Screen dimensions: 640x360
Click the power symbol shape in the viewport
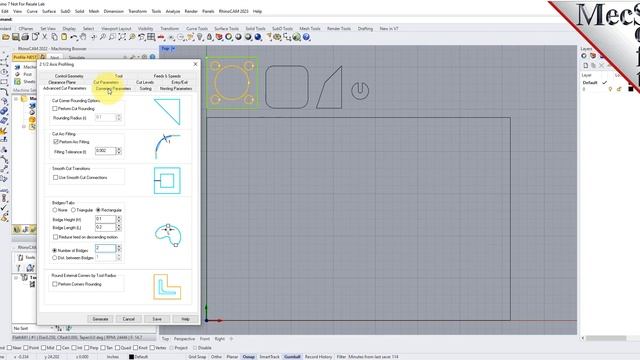coord(360,90)
